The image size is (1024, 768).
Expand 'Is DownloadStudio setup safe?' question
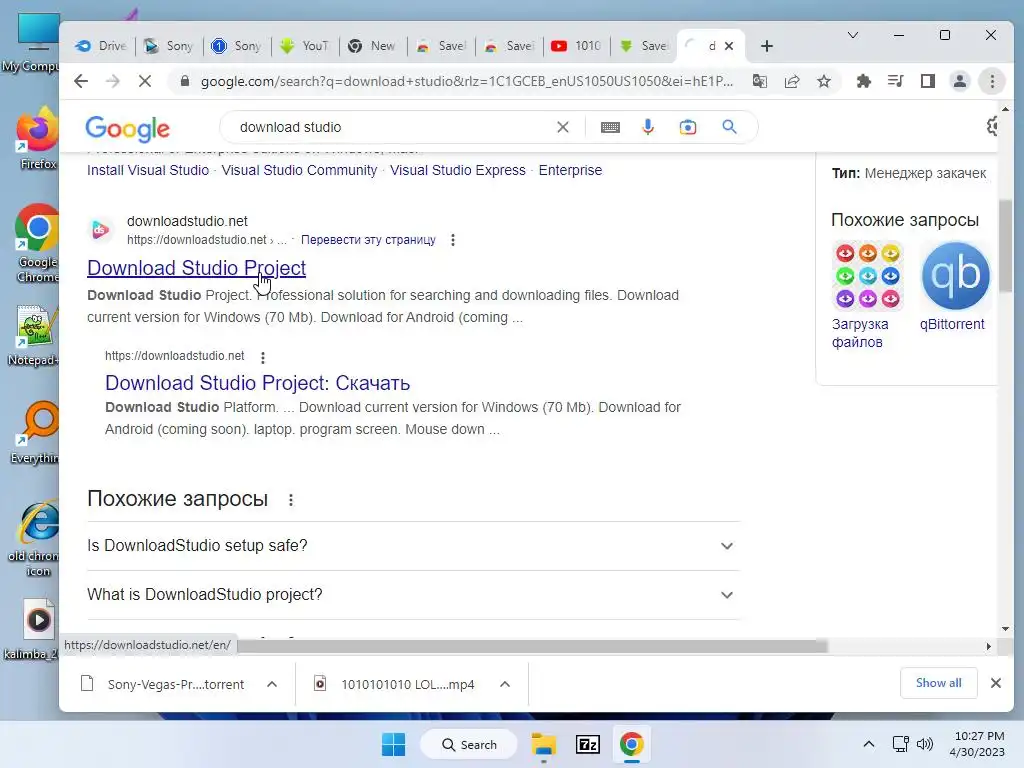pos(413,546)
